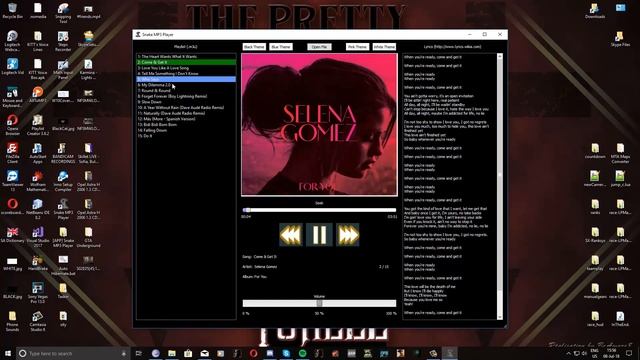
Task: Open NetBeans IDE desktop shortcut
Action: point(38,209)
